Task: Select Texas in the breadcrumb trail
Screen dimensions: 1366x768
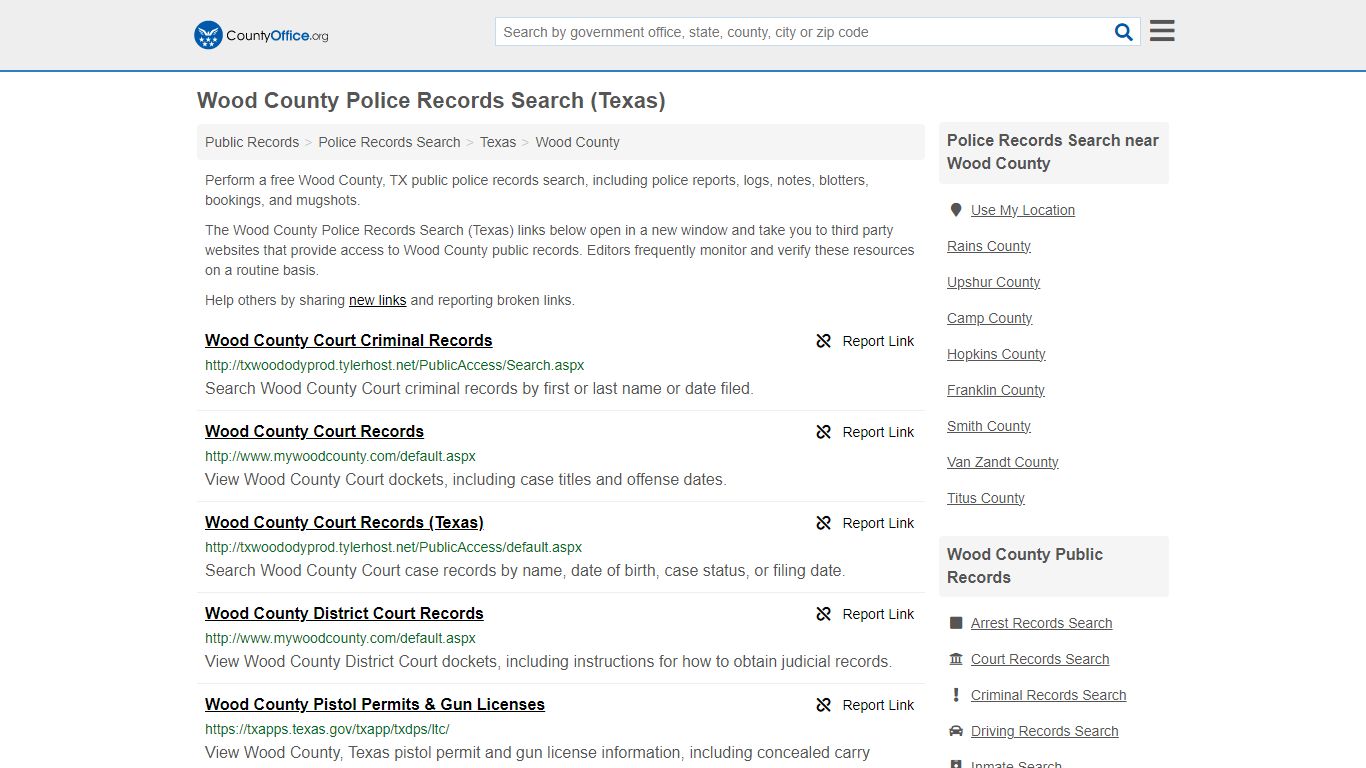Action: pyautogui.click(x=497, y=142)
